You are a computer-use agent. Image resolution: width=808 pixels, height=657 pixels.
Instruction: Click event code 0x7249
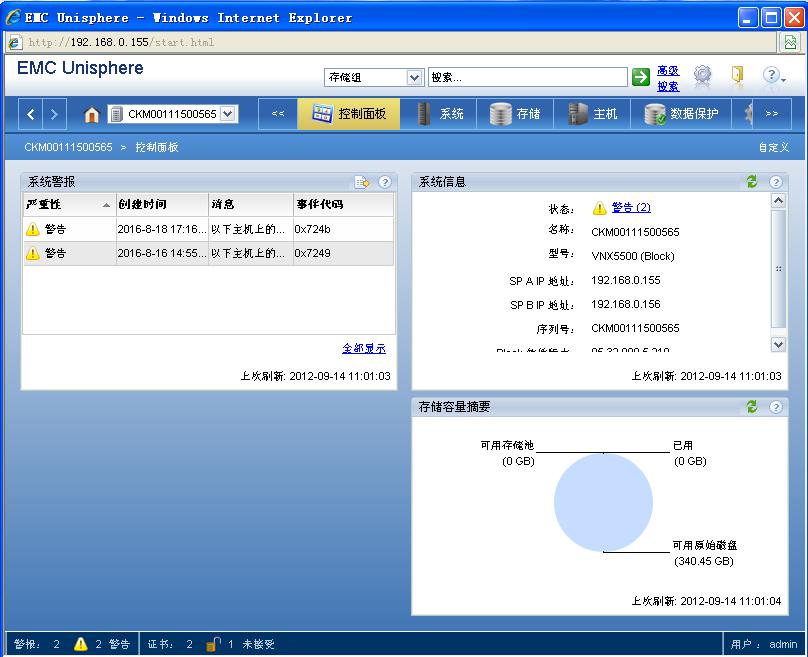click(312, 253)
